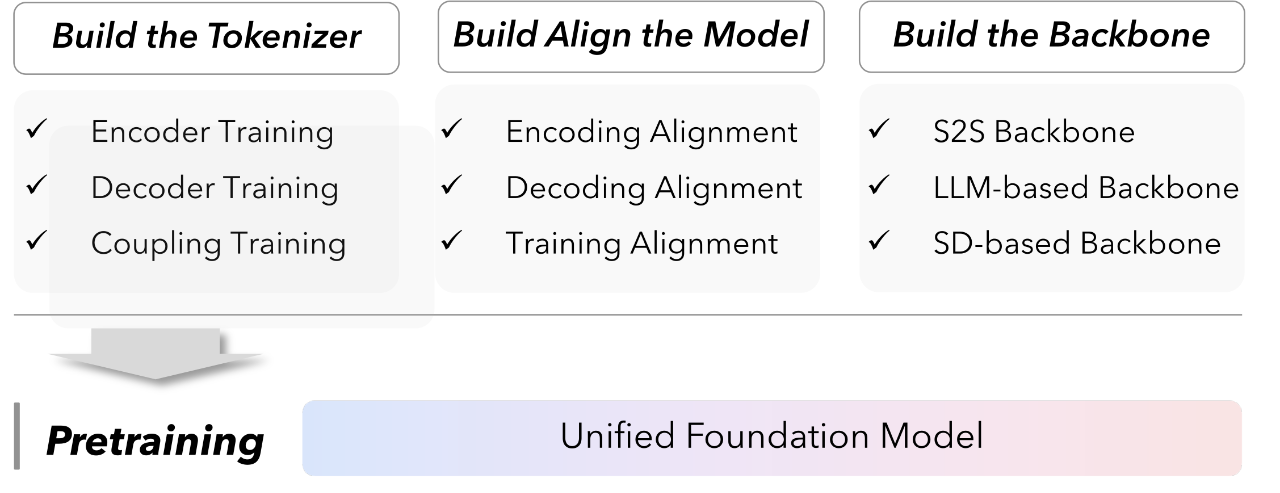Image resolution: width=1280 pixels, height=493 pixels.
Task: Click the checkmark beside SD-based Backbone
Action: click(878, 241)
